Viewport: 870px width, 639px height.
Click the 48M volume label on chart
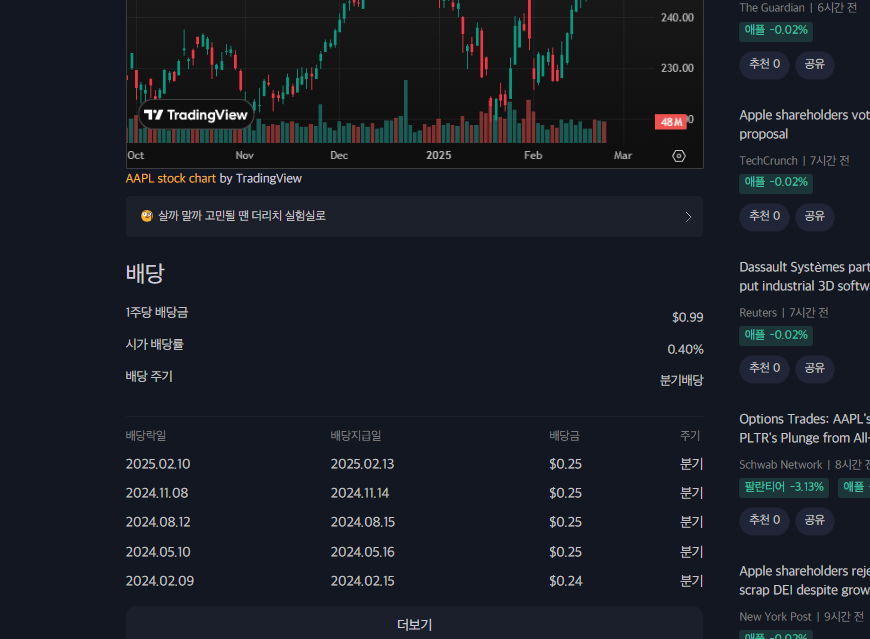[x=671, y=122]
